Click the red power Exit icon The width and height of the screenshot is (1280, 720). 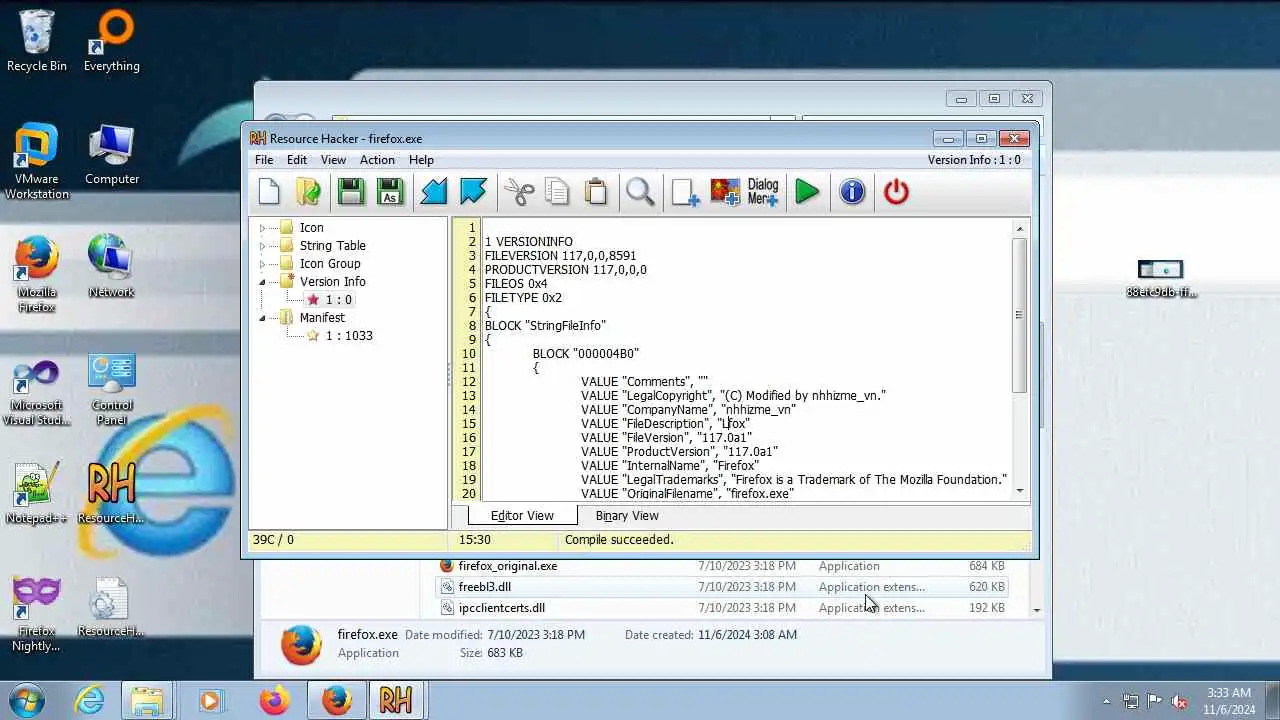pos(896,191)
